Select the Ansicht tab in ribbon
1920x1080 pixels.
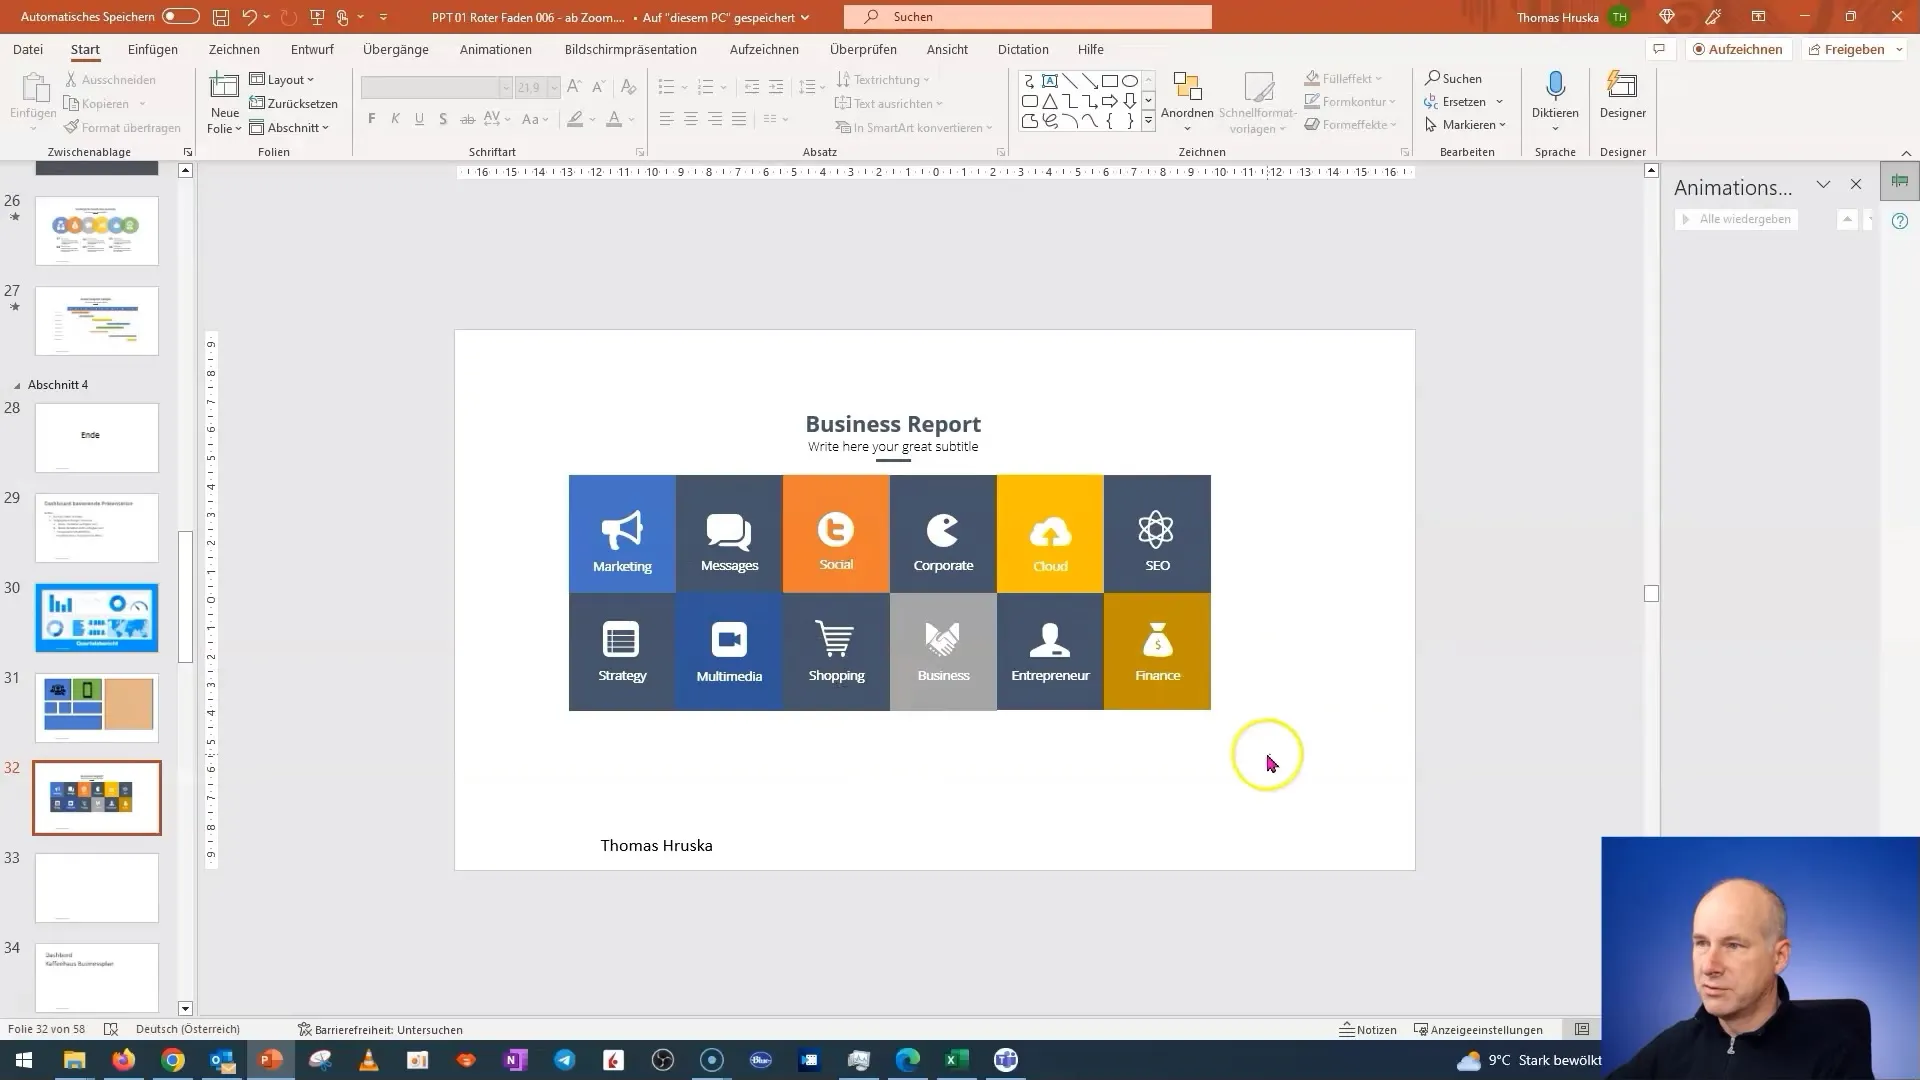point(947,49)
